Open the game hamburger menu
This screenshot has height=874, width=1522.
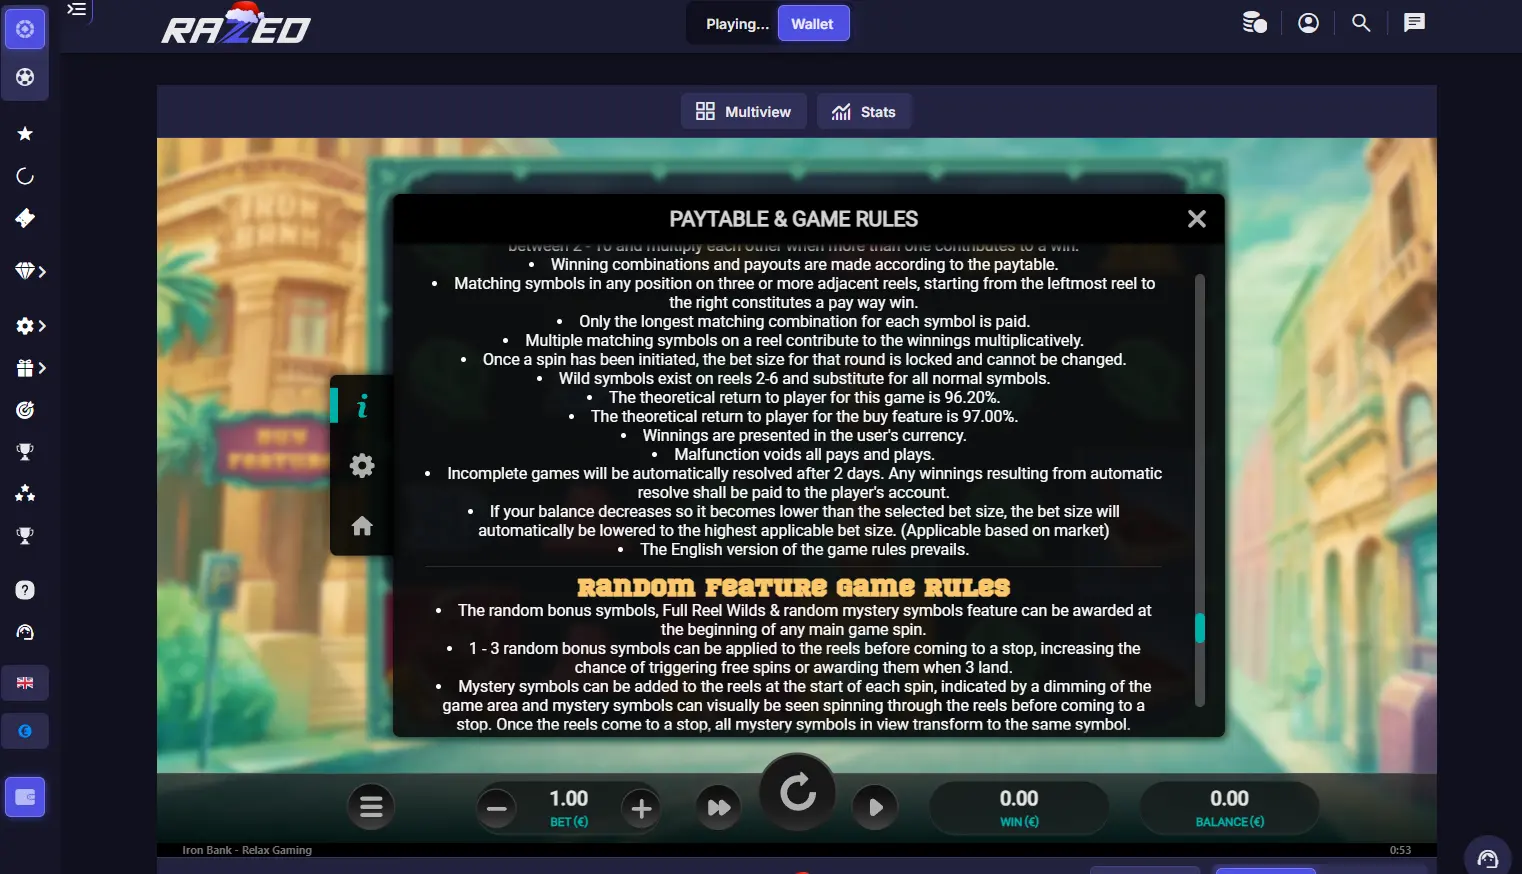371,807
